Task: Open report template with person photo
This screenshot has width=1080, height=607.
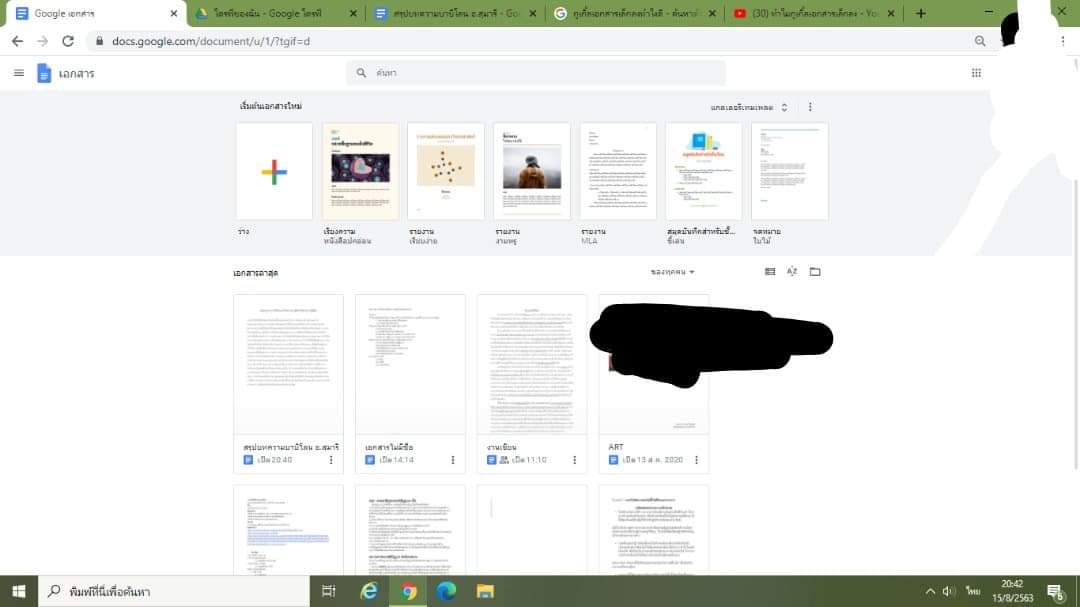Action: click(532, 172)
